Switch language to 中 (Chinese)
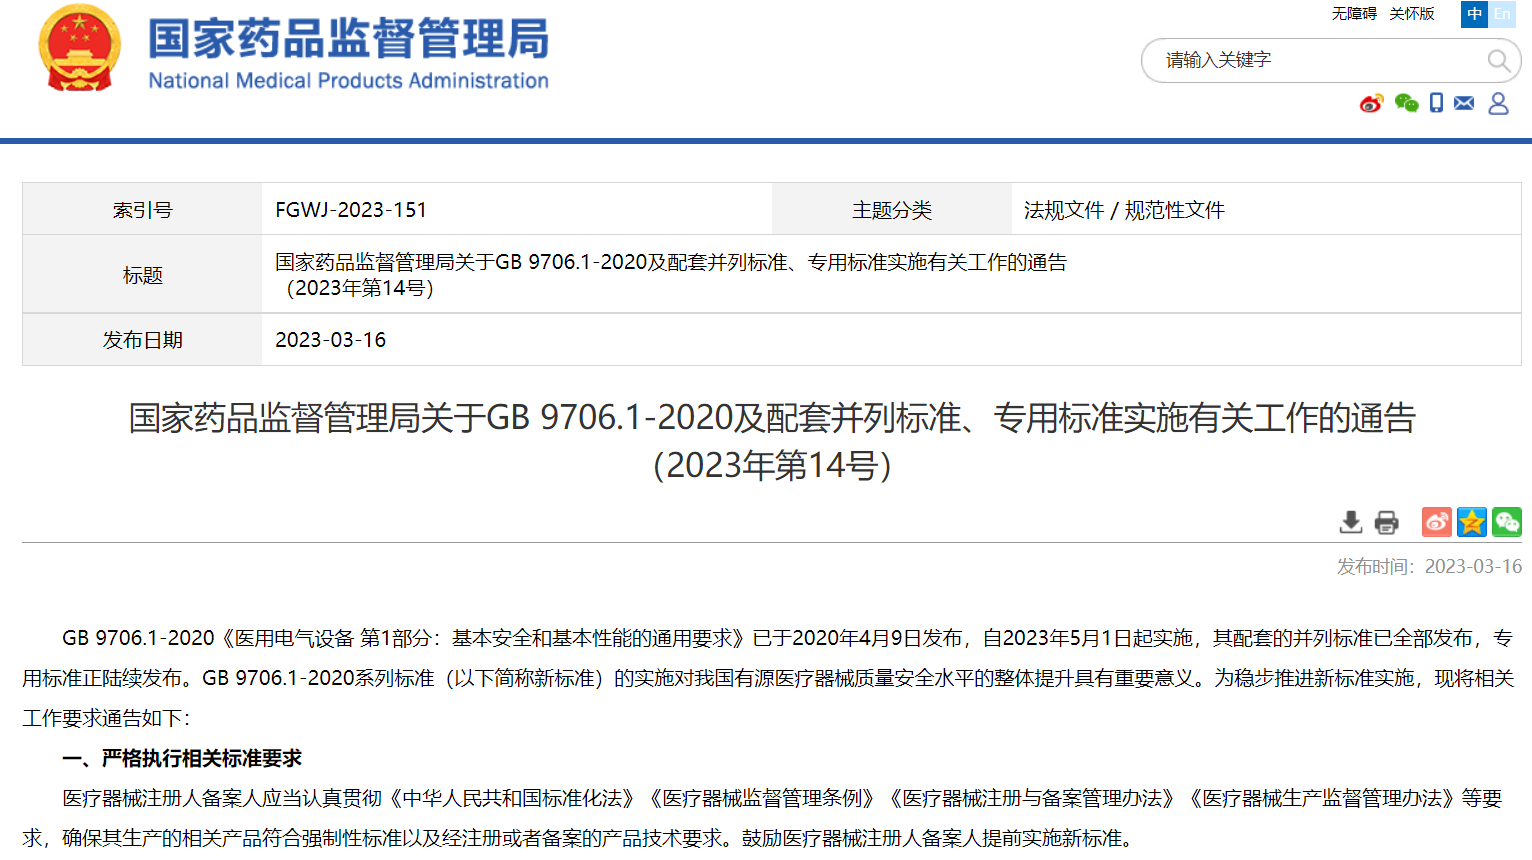 coord(1474,14)
